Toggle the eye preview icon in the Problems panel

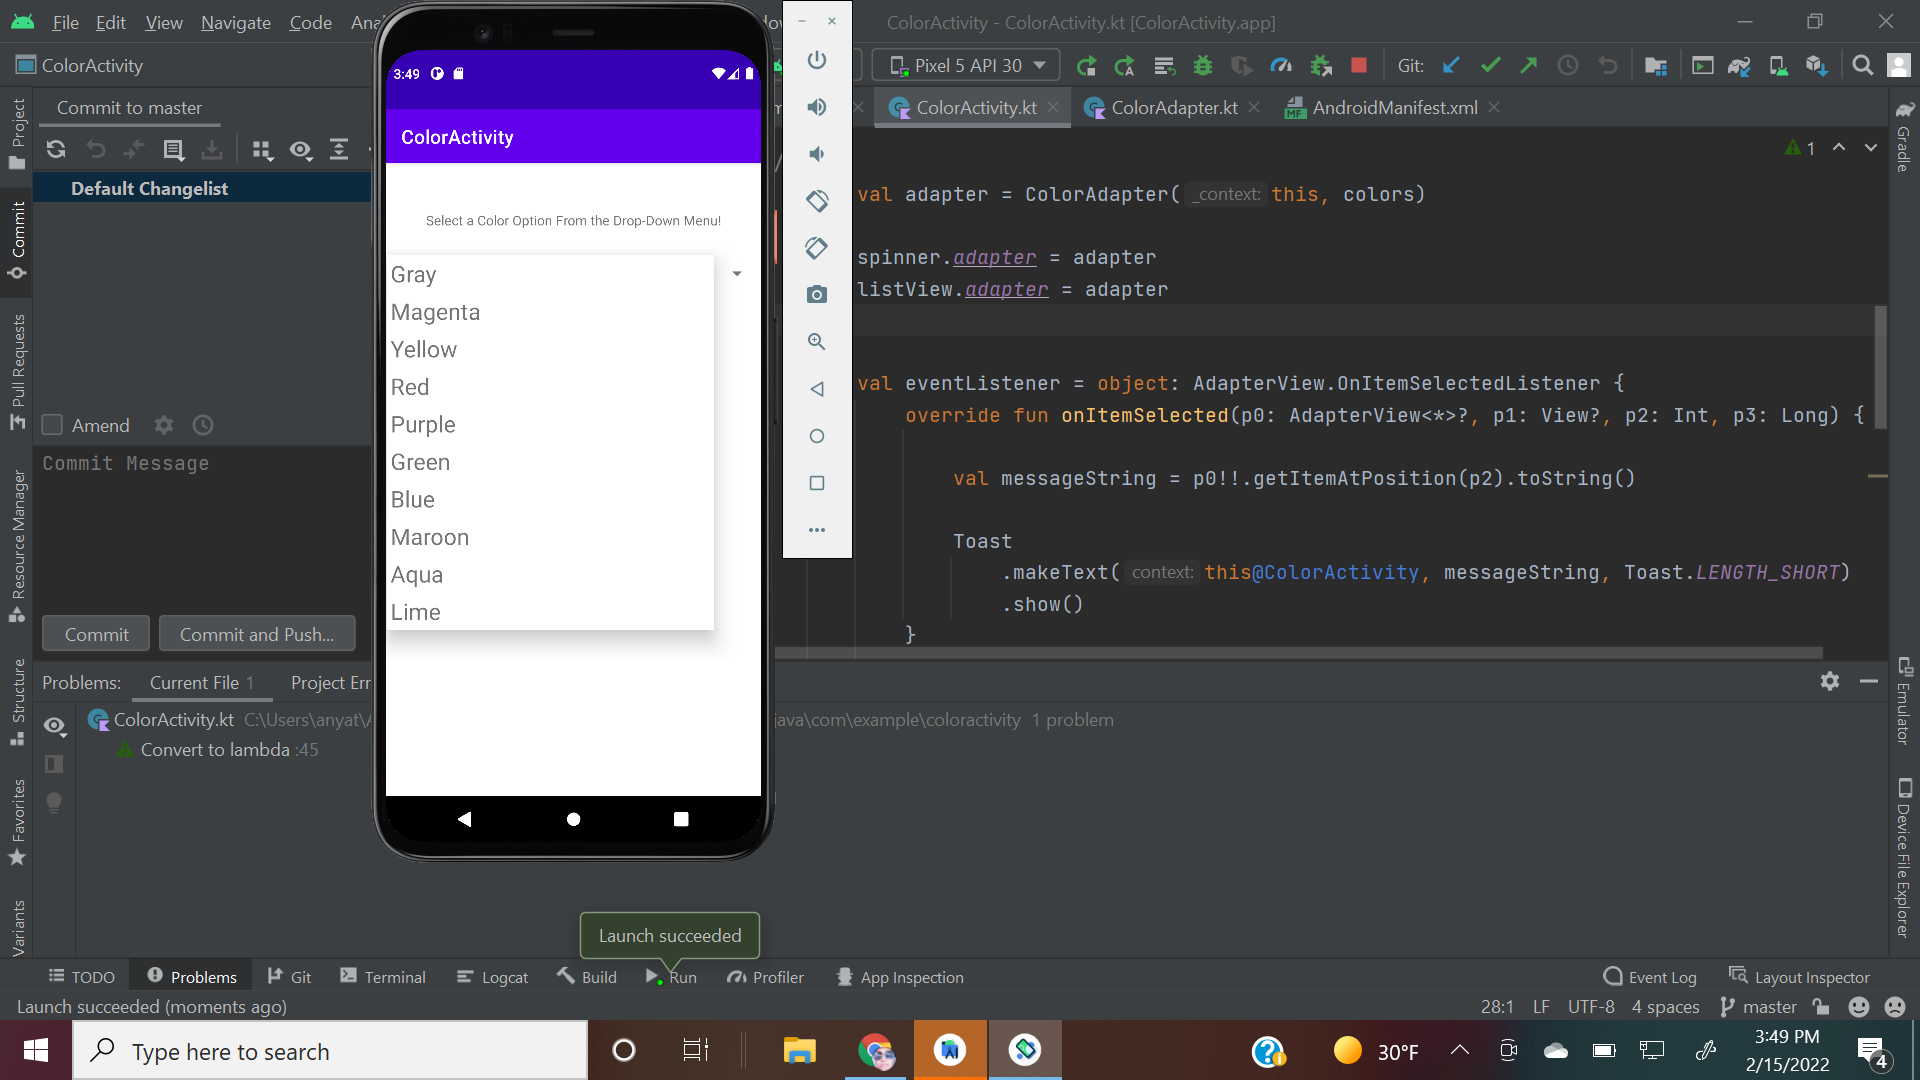coord(55,725)
